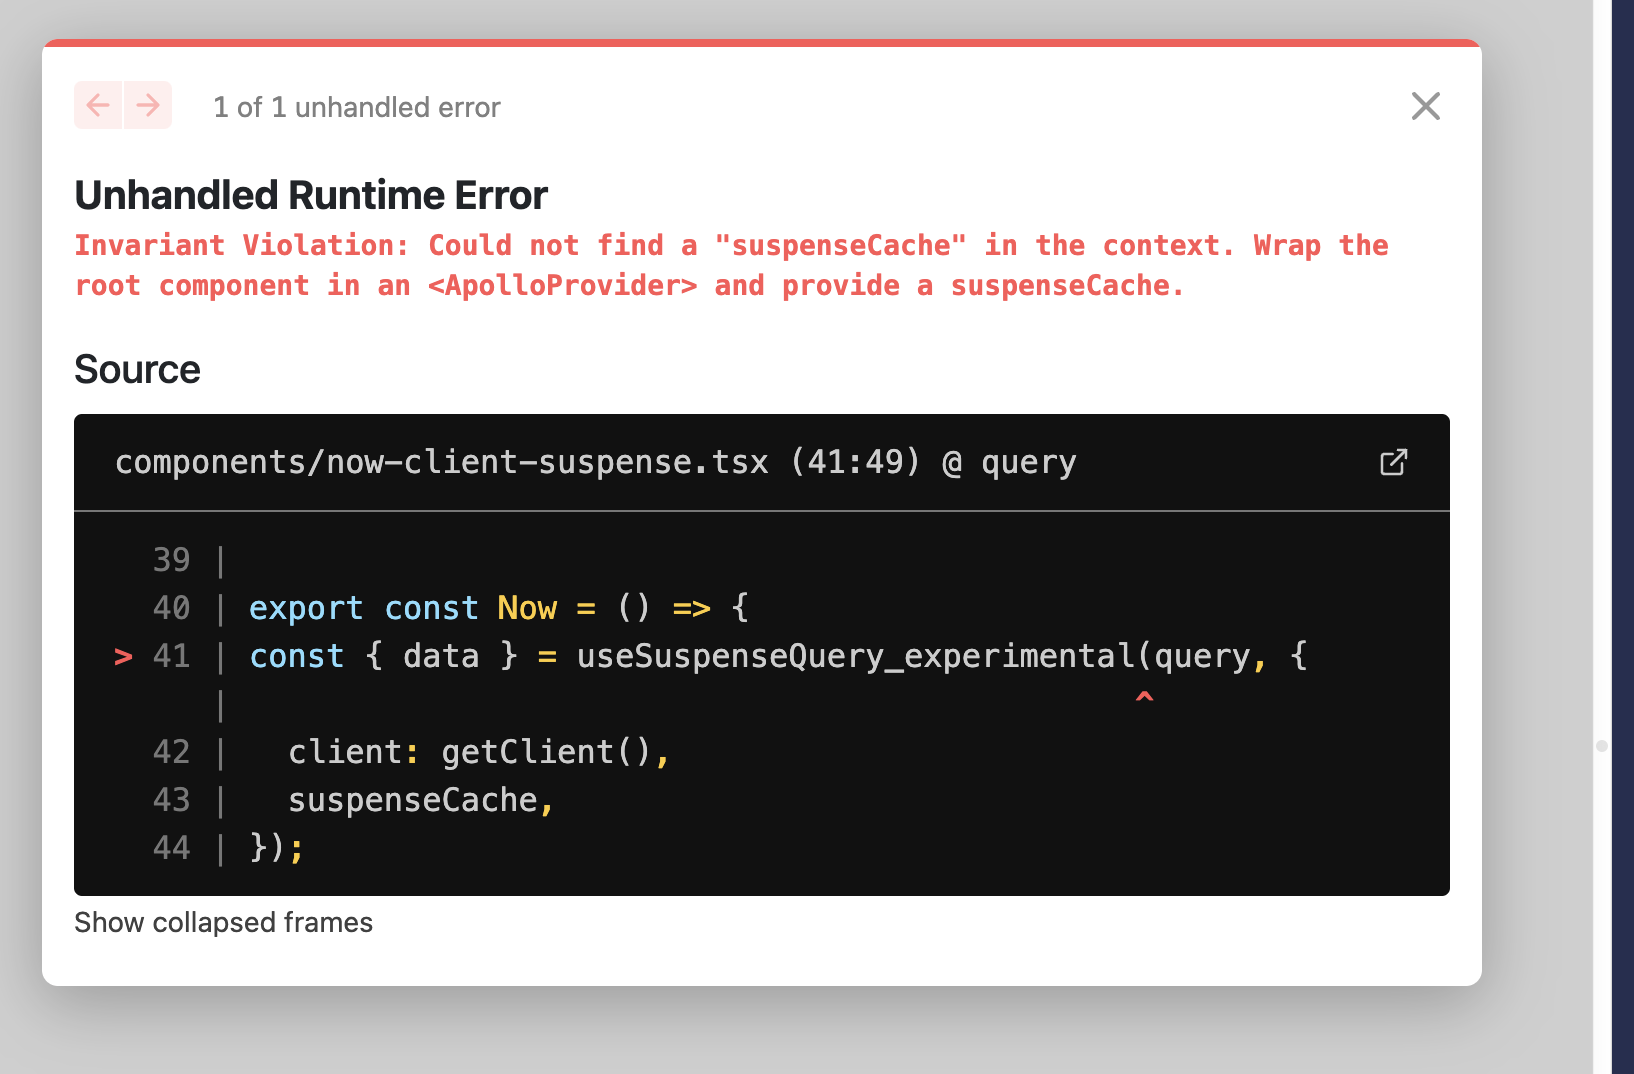The width and height of the screenshot is (1634, 1074).
Task: Select the Invariant Violation error message text
Action: tap(730, 265)
